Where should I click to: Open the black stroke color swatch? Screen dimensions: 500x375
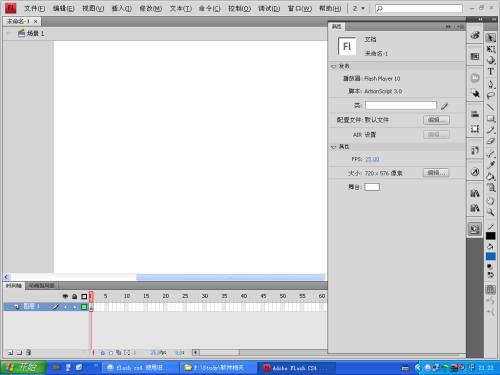[x=490, y=236]
